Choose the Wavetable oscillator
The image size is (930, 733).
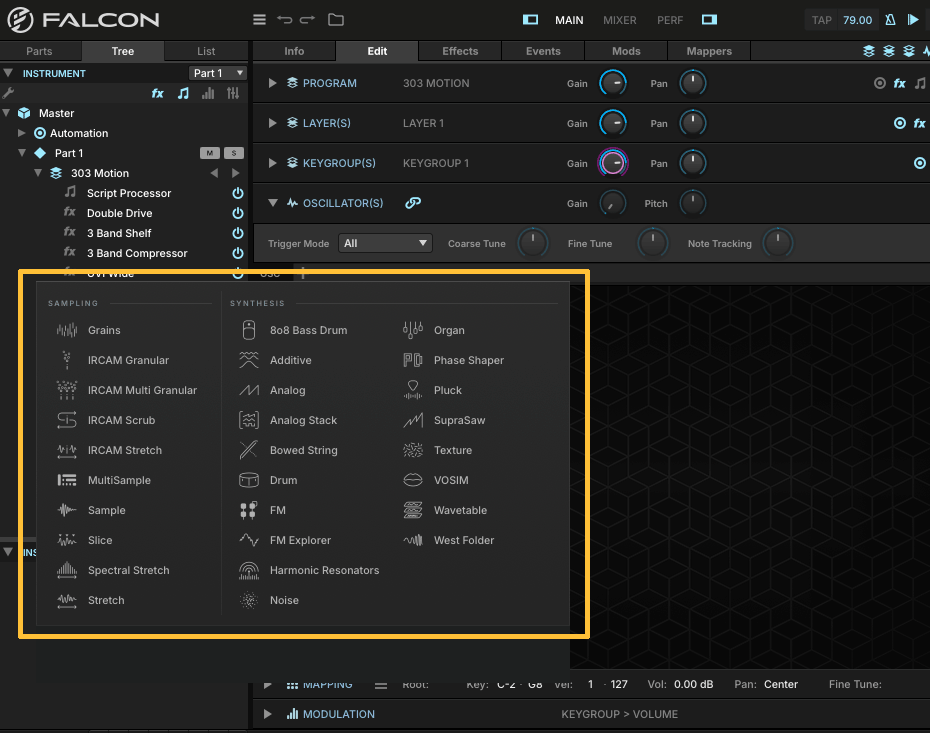tap(445, 510)
